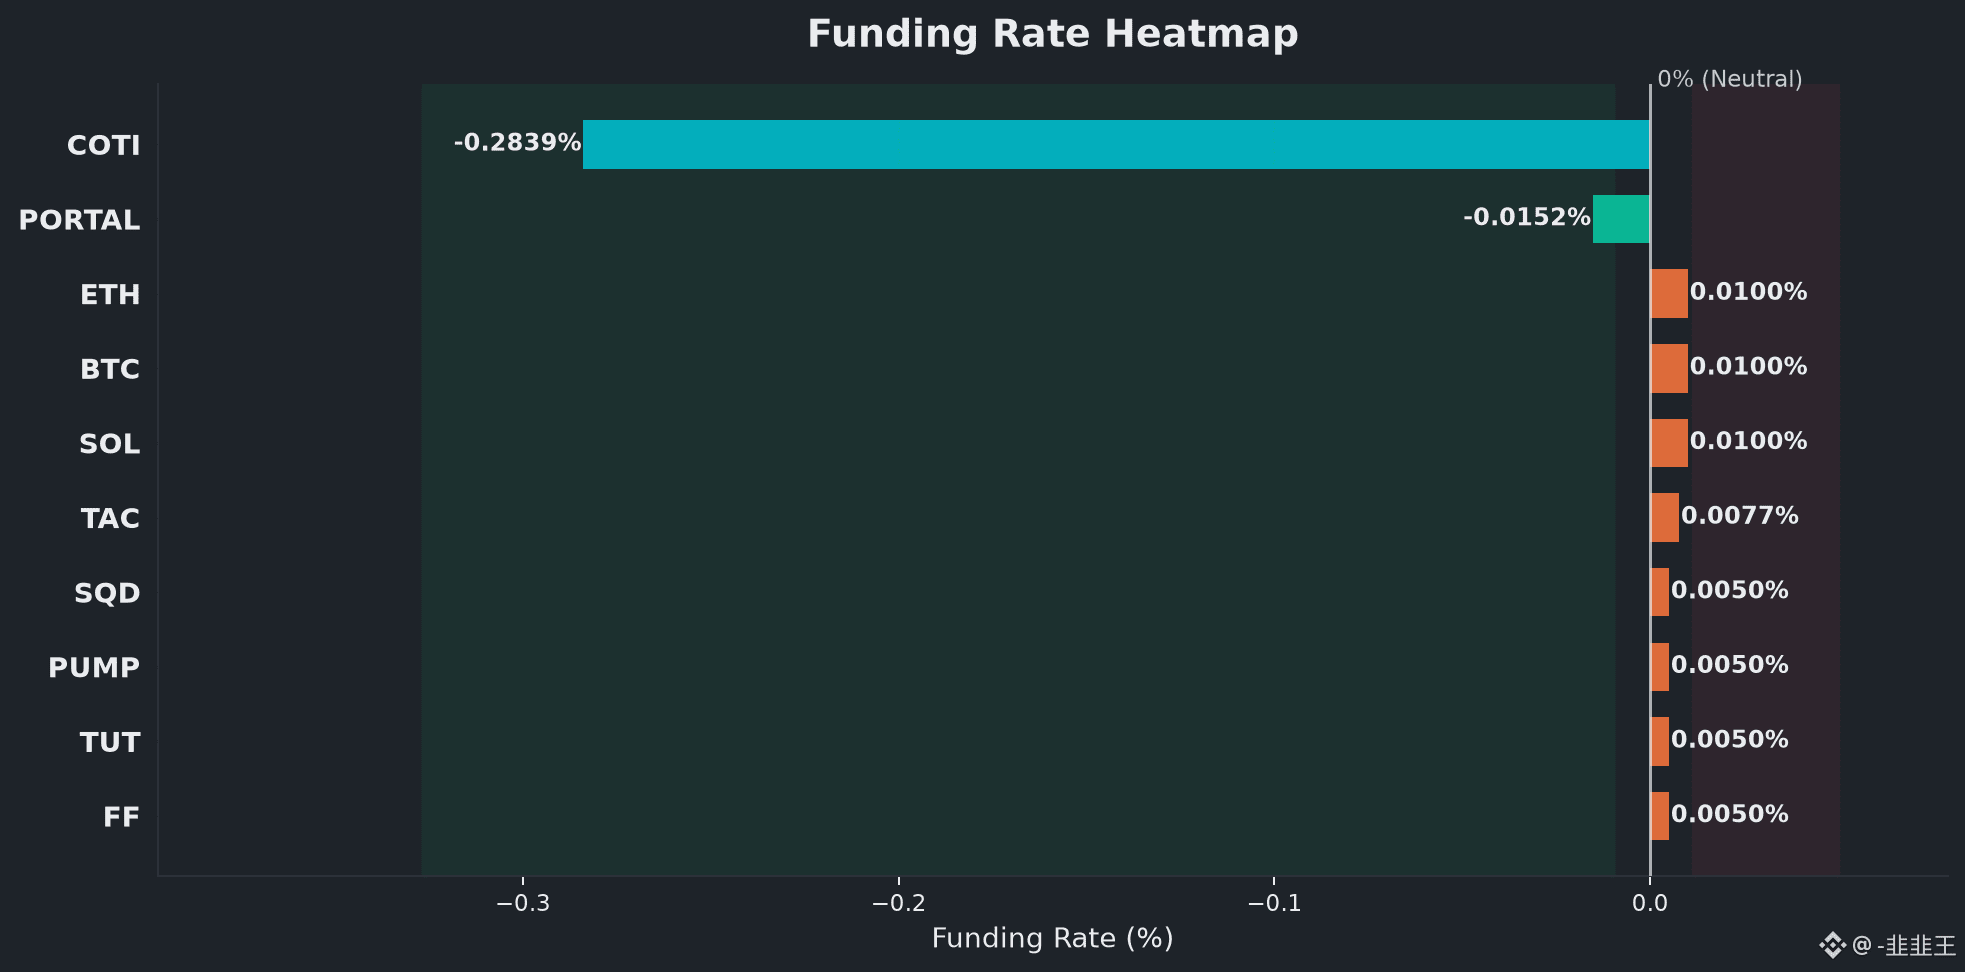
Task: Click the BTC row label
Action: (110, 370)
